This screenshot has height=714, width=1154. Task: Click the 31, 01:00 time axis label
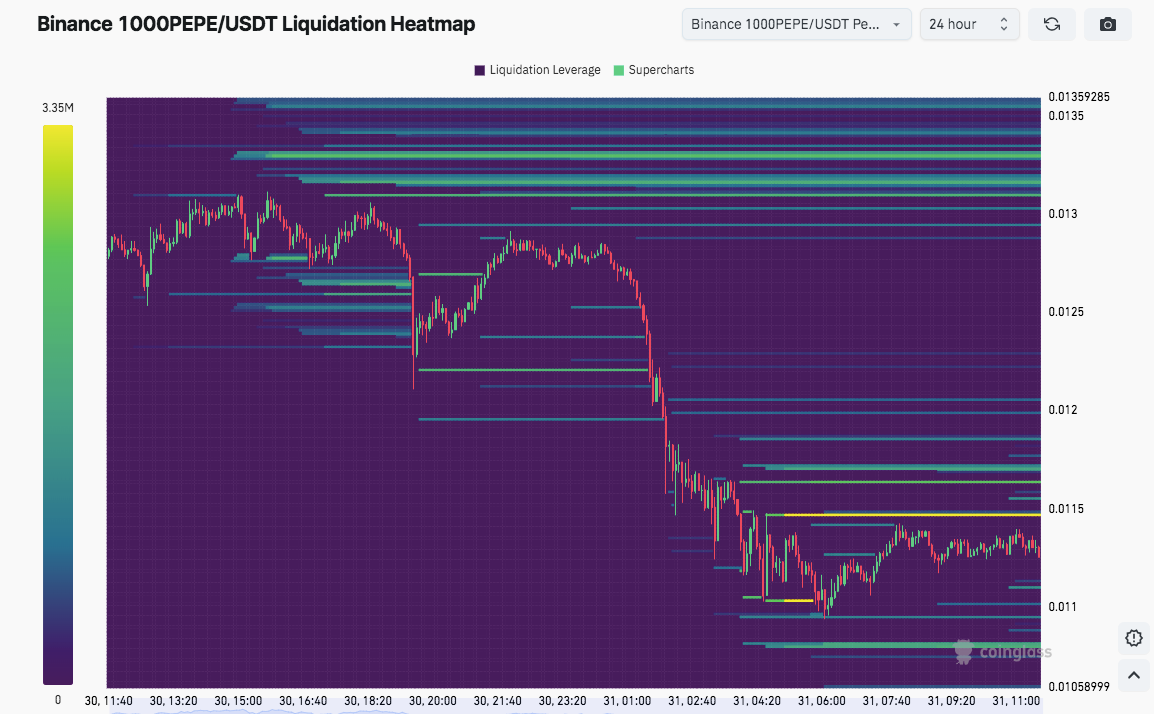627,701
